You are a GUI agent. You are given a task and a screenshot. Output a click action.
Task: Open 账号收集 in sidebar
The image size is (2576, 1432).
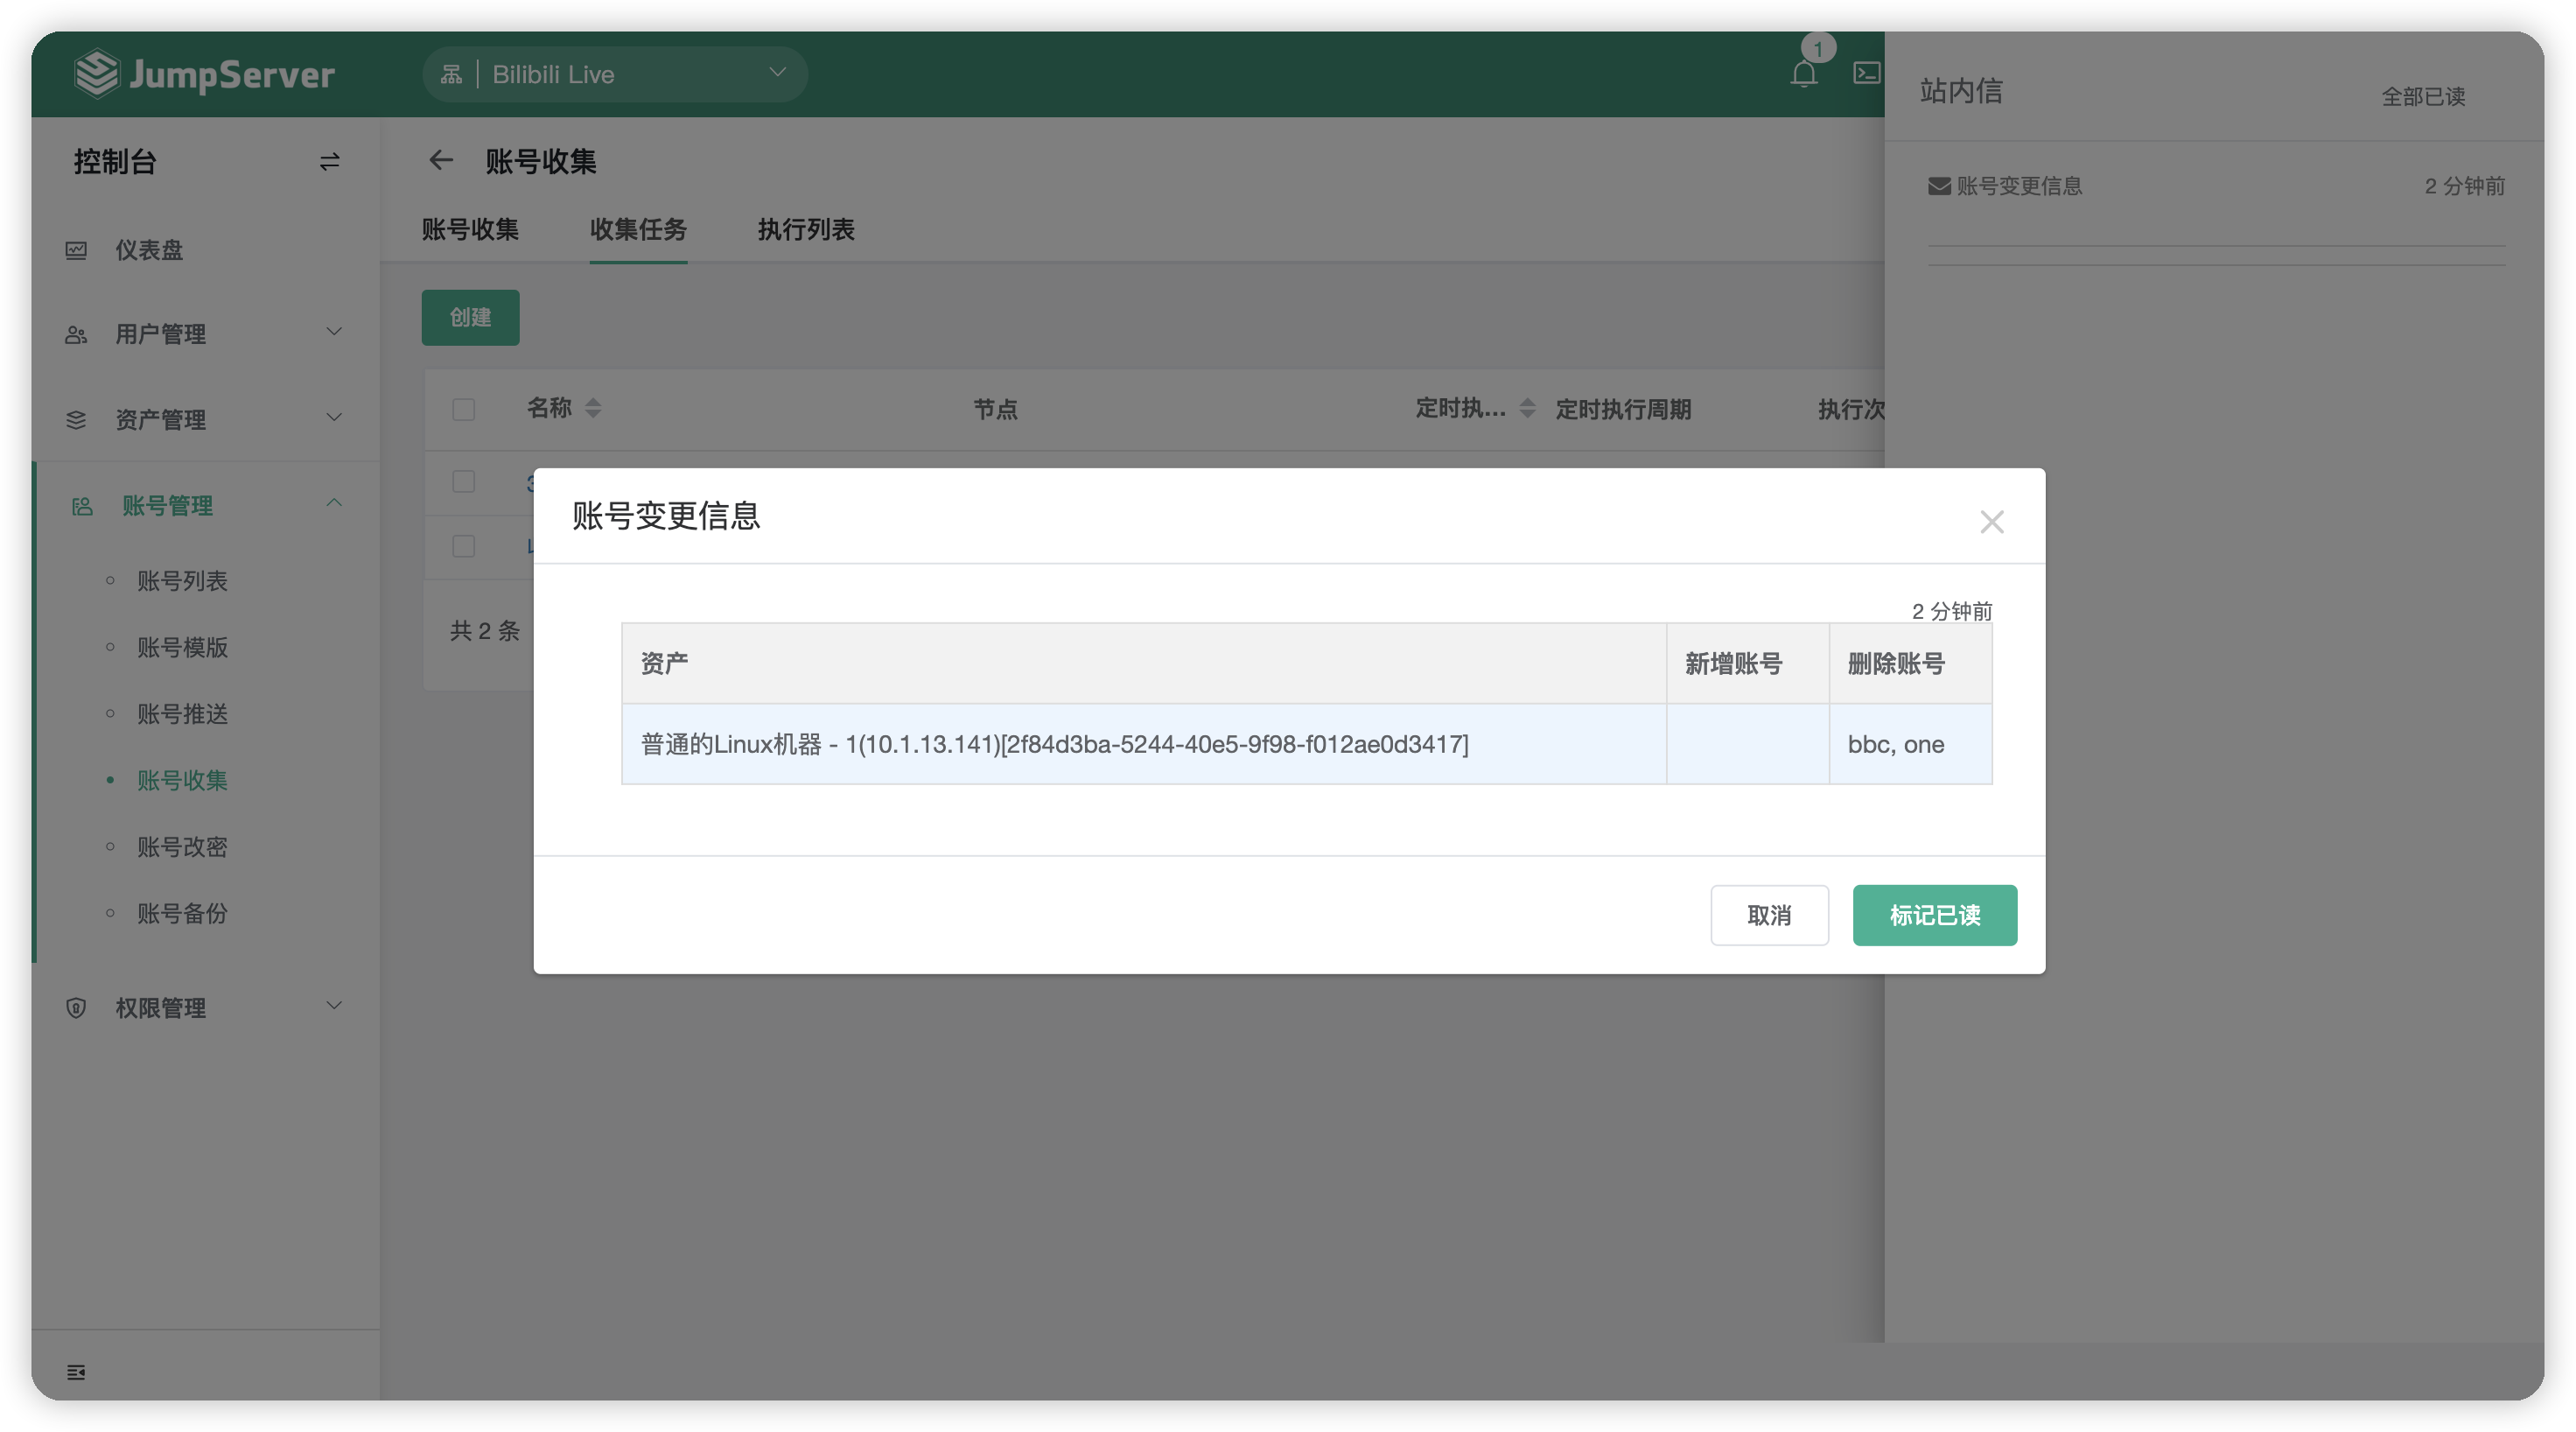tap(182, 780)
